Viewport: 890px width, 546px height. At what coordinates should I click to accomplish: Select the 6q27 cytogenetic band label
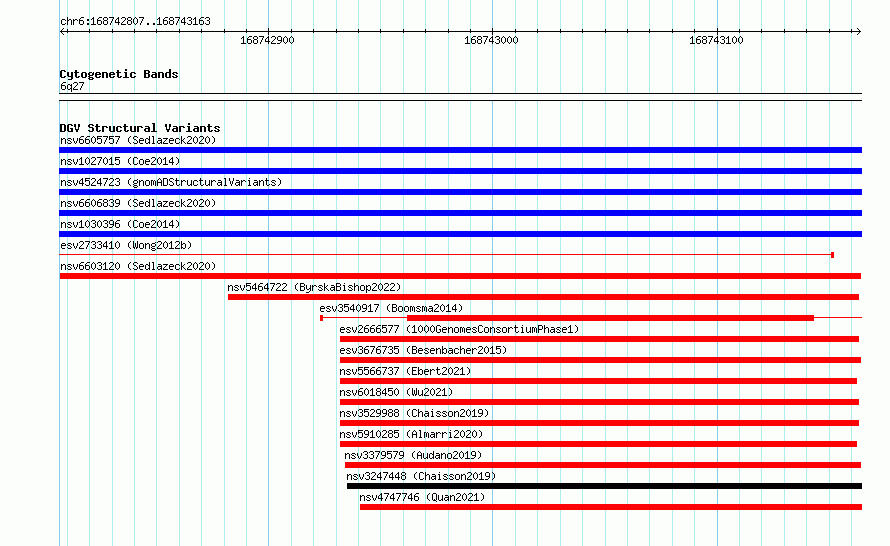(72, 86)
